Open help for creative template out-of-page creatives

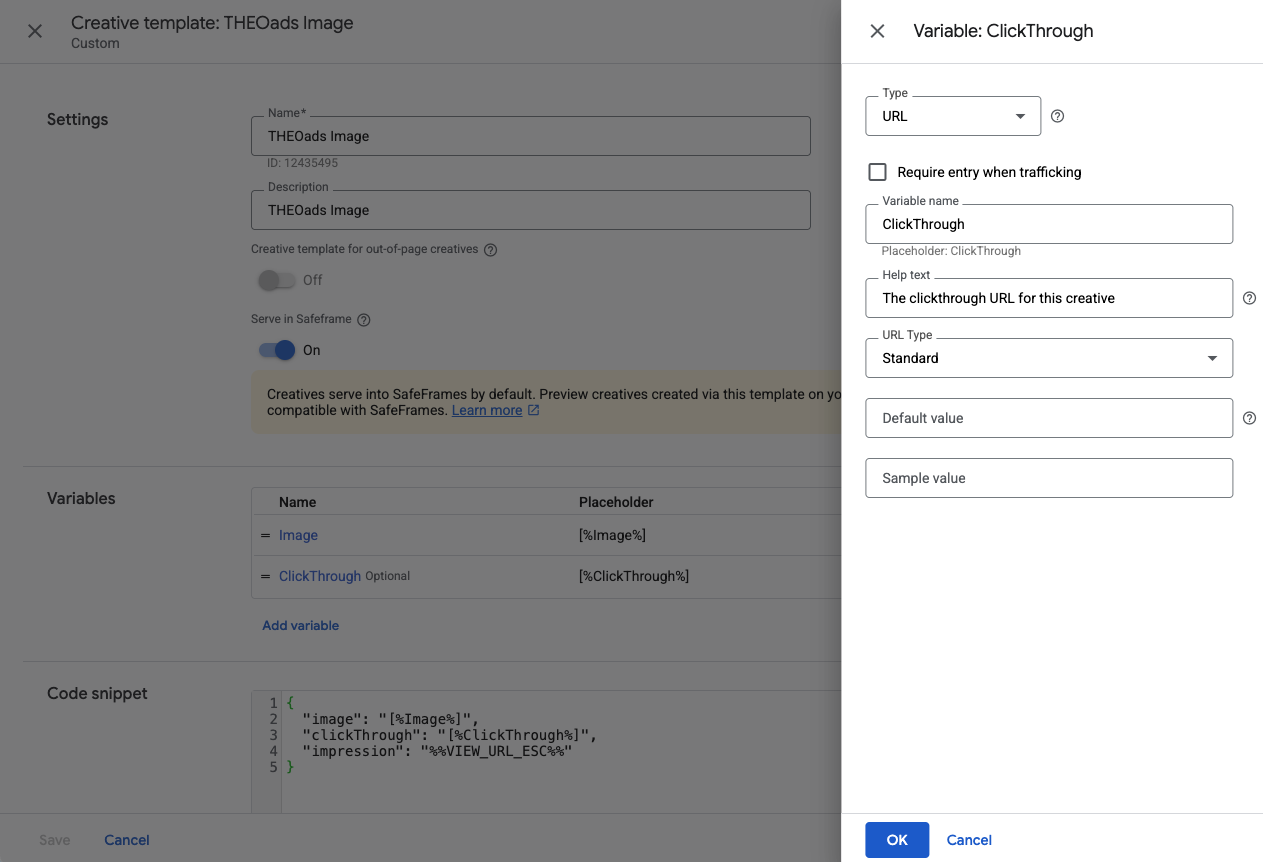[x=489, y=249]
